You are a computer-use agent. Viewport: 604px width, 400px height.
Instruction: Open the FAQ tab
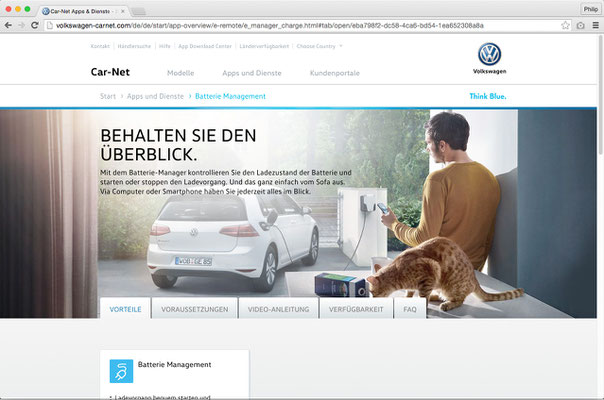click(x=410, y=309)
